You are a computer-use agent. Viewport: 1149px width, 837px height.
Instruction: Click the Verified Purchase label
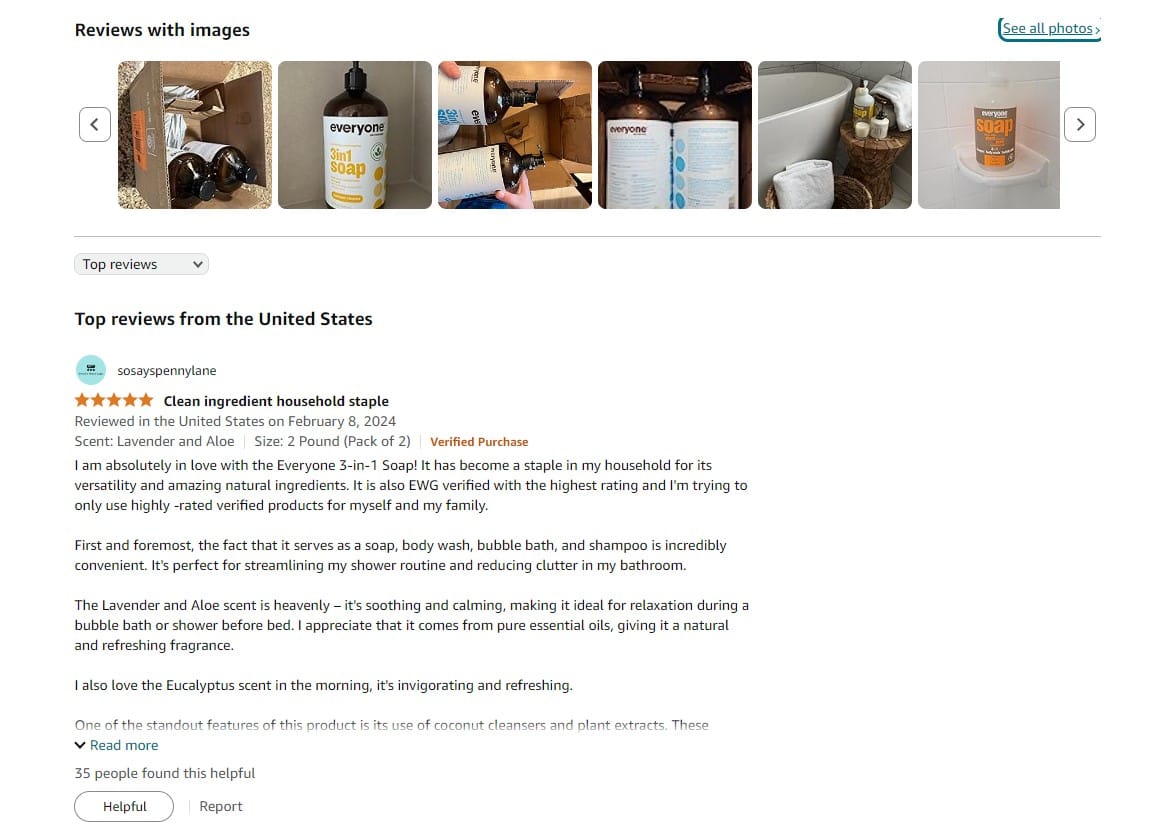479,442
